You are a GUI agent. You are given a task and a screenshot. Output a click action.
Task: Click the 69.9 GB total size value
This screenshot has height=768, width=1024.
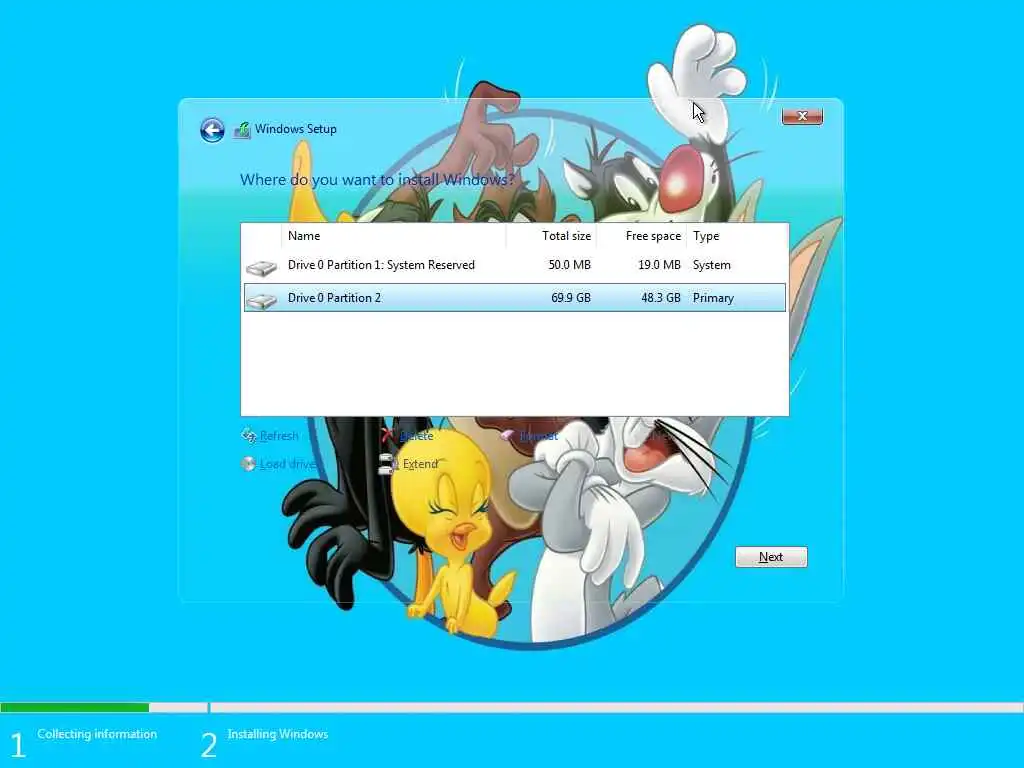coord(571,298)
